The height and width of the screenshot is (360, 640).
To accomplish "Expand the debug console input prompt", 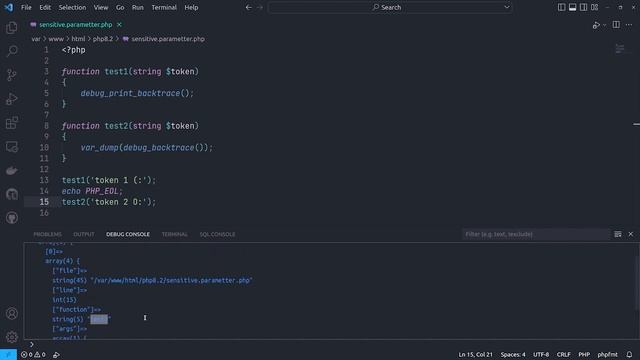I will (32, 344).
